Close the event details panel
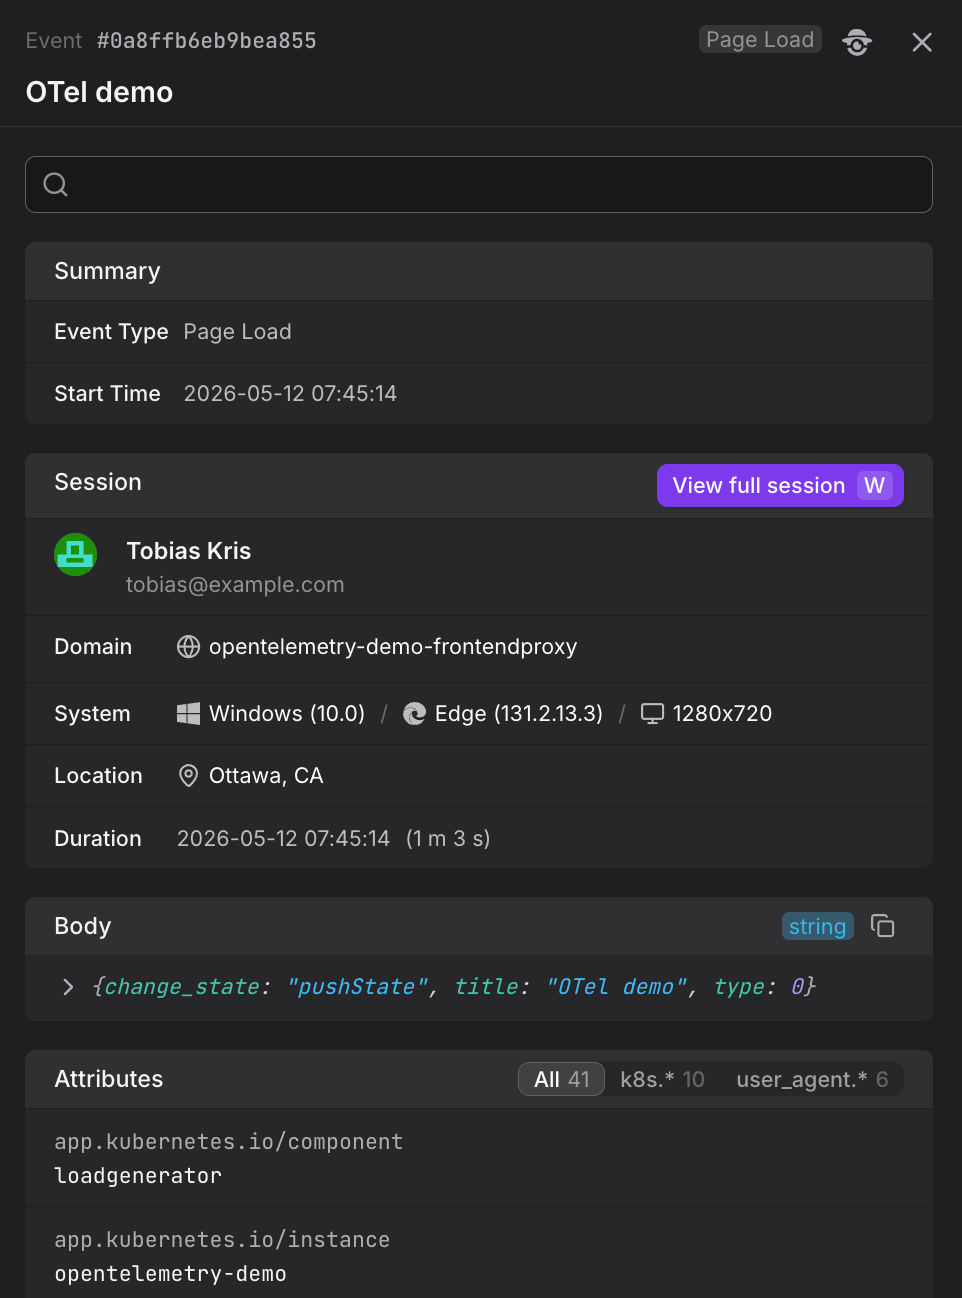Viewport: 962px width, 1298px height. [x=922, y=42]
